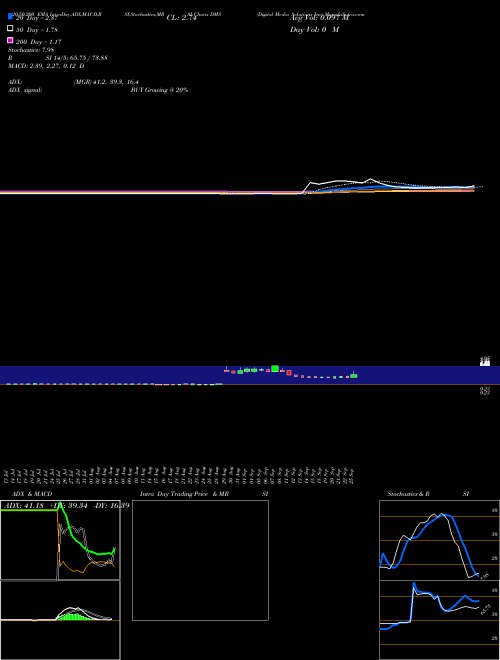
Task: Click the largest green candlestick in the volume band
Action: [x=275, y=369]
